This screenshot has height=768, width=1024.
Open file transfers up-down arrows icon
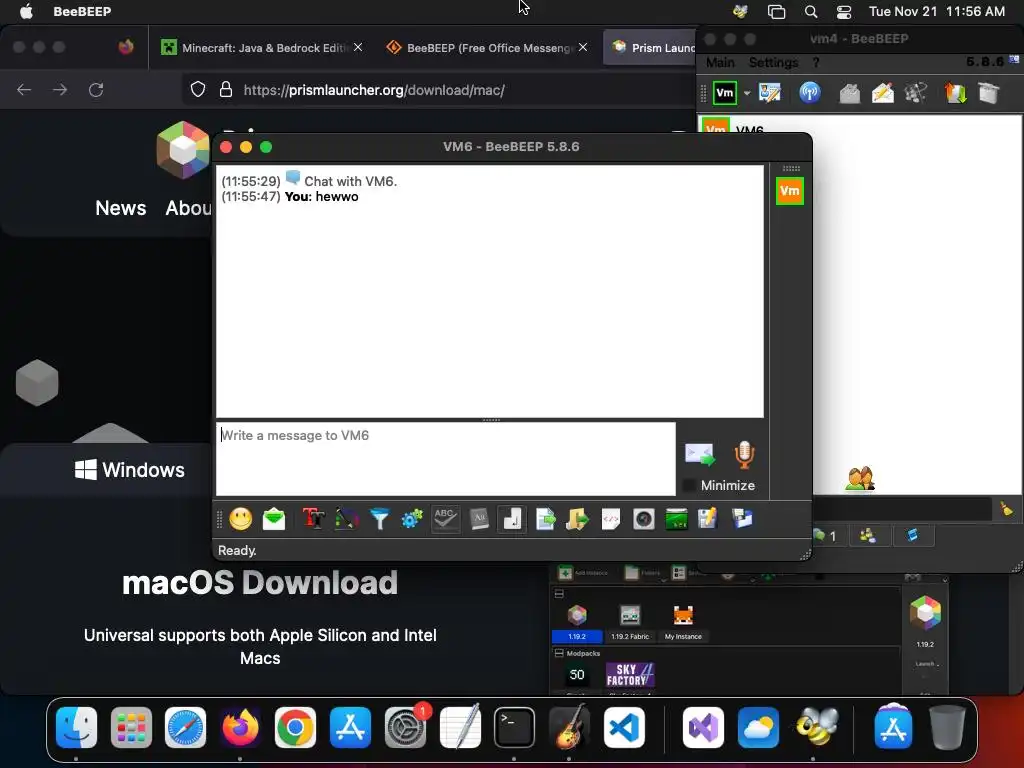pyautogui.click(x=955, y=93)
